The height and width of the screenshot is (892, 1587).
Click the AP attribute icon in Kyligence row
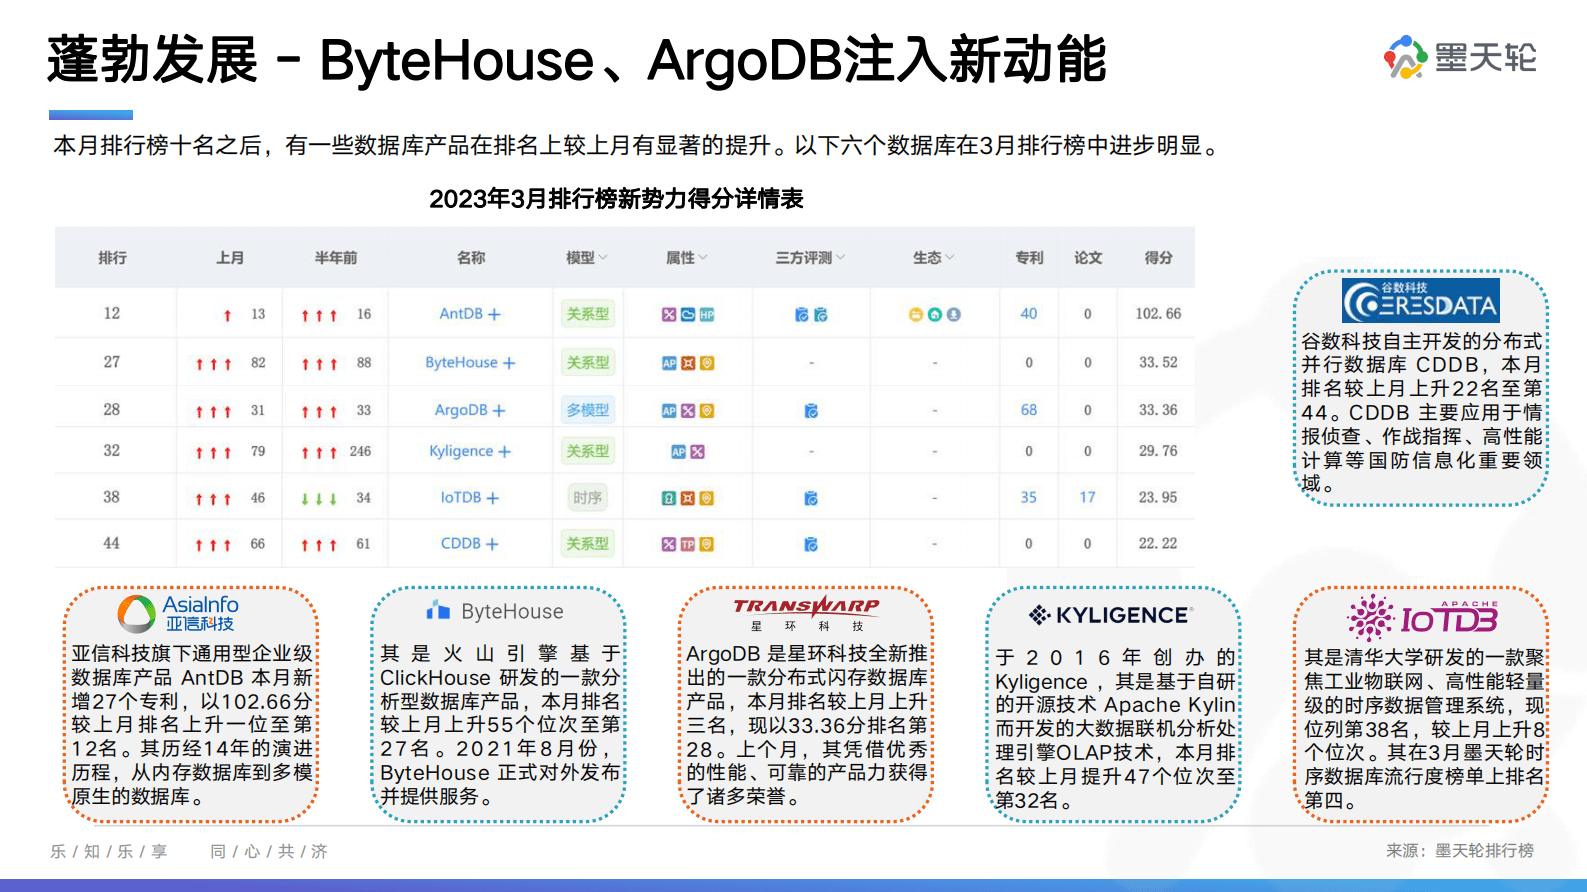[678, 452]
